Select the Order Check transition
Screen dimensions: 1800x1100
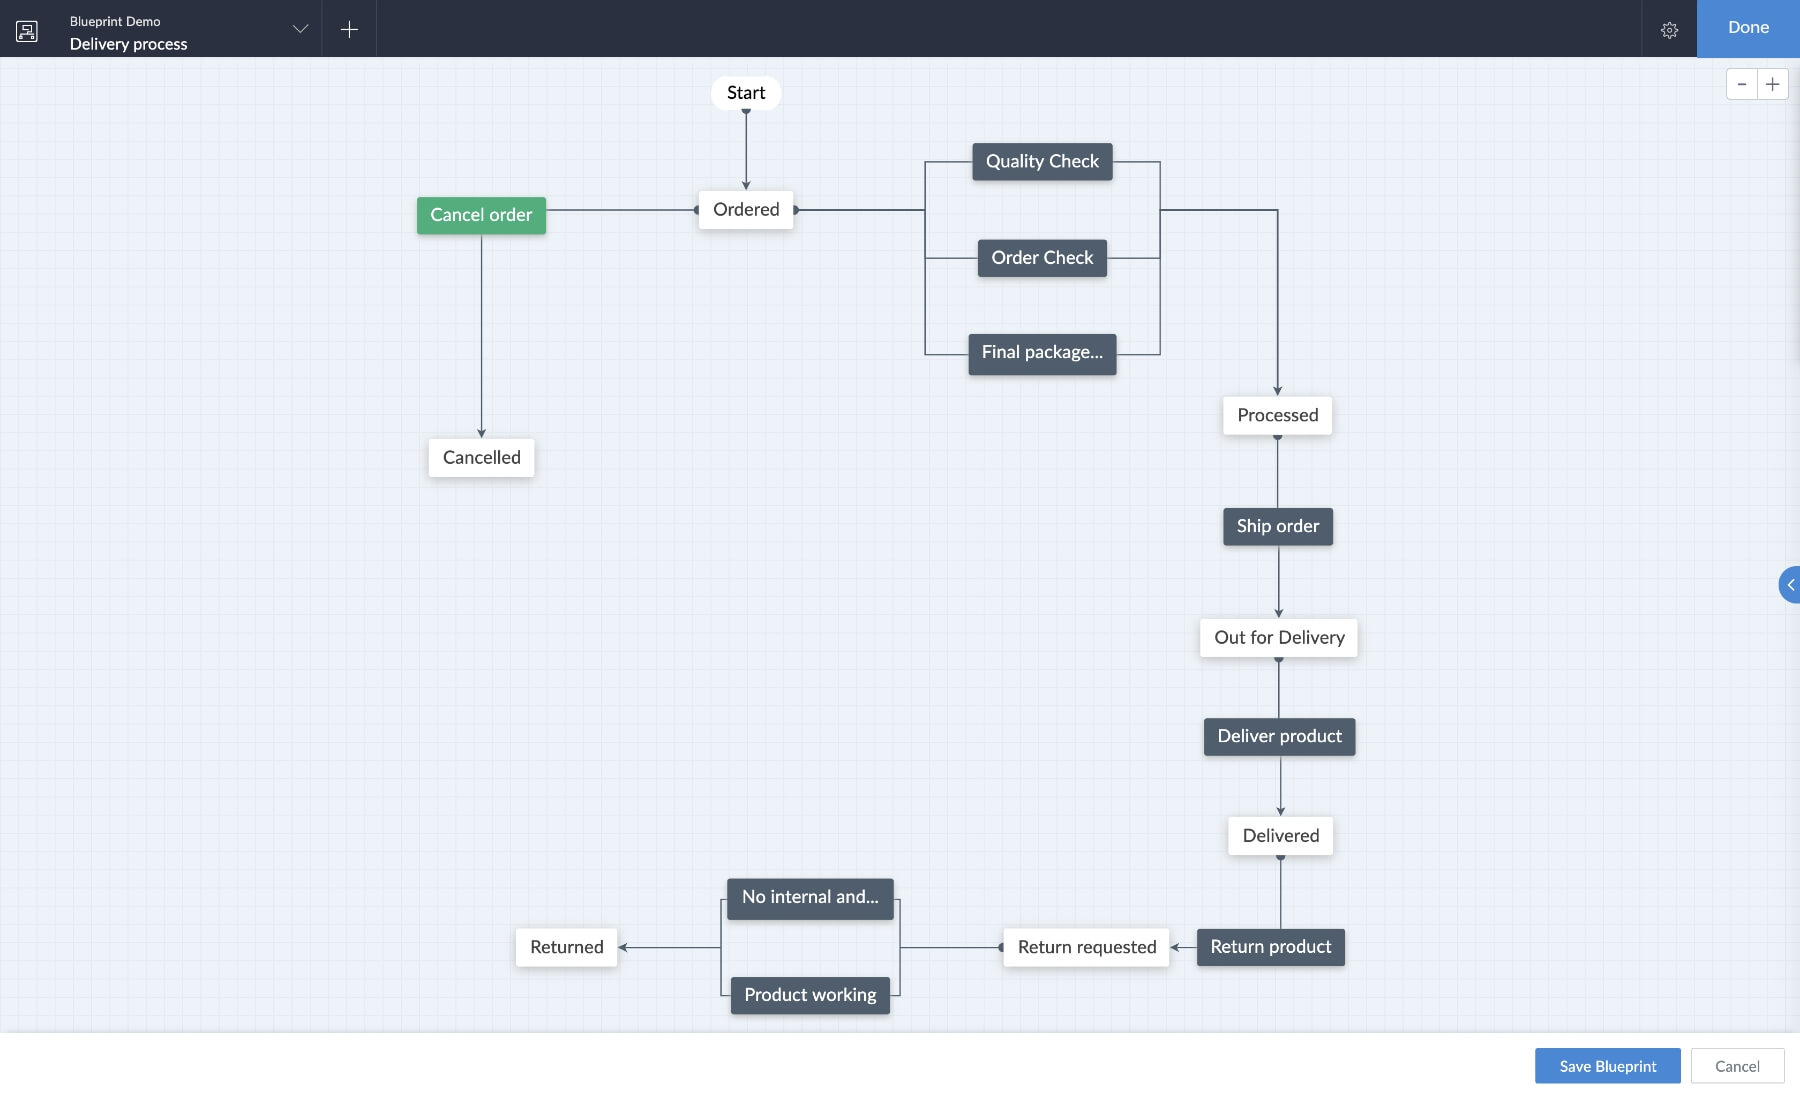(x=1041, y=257)
